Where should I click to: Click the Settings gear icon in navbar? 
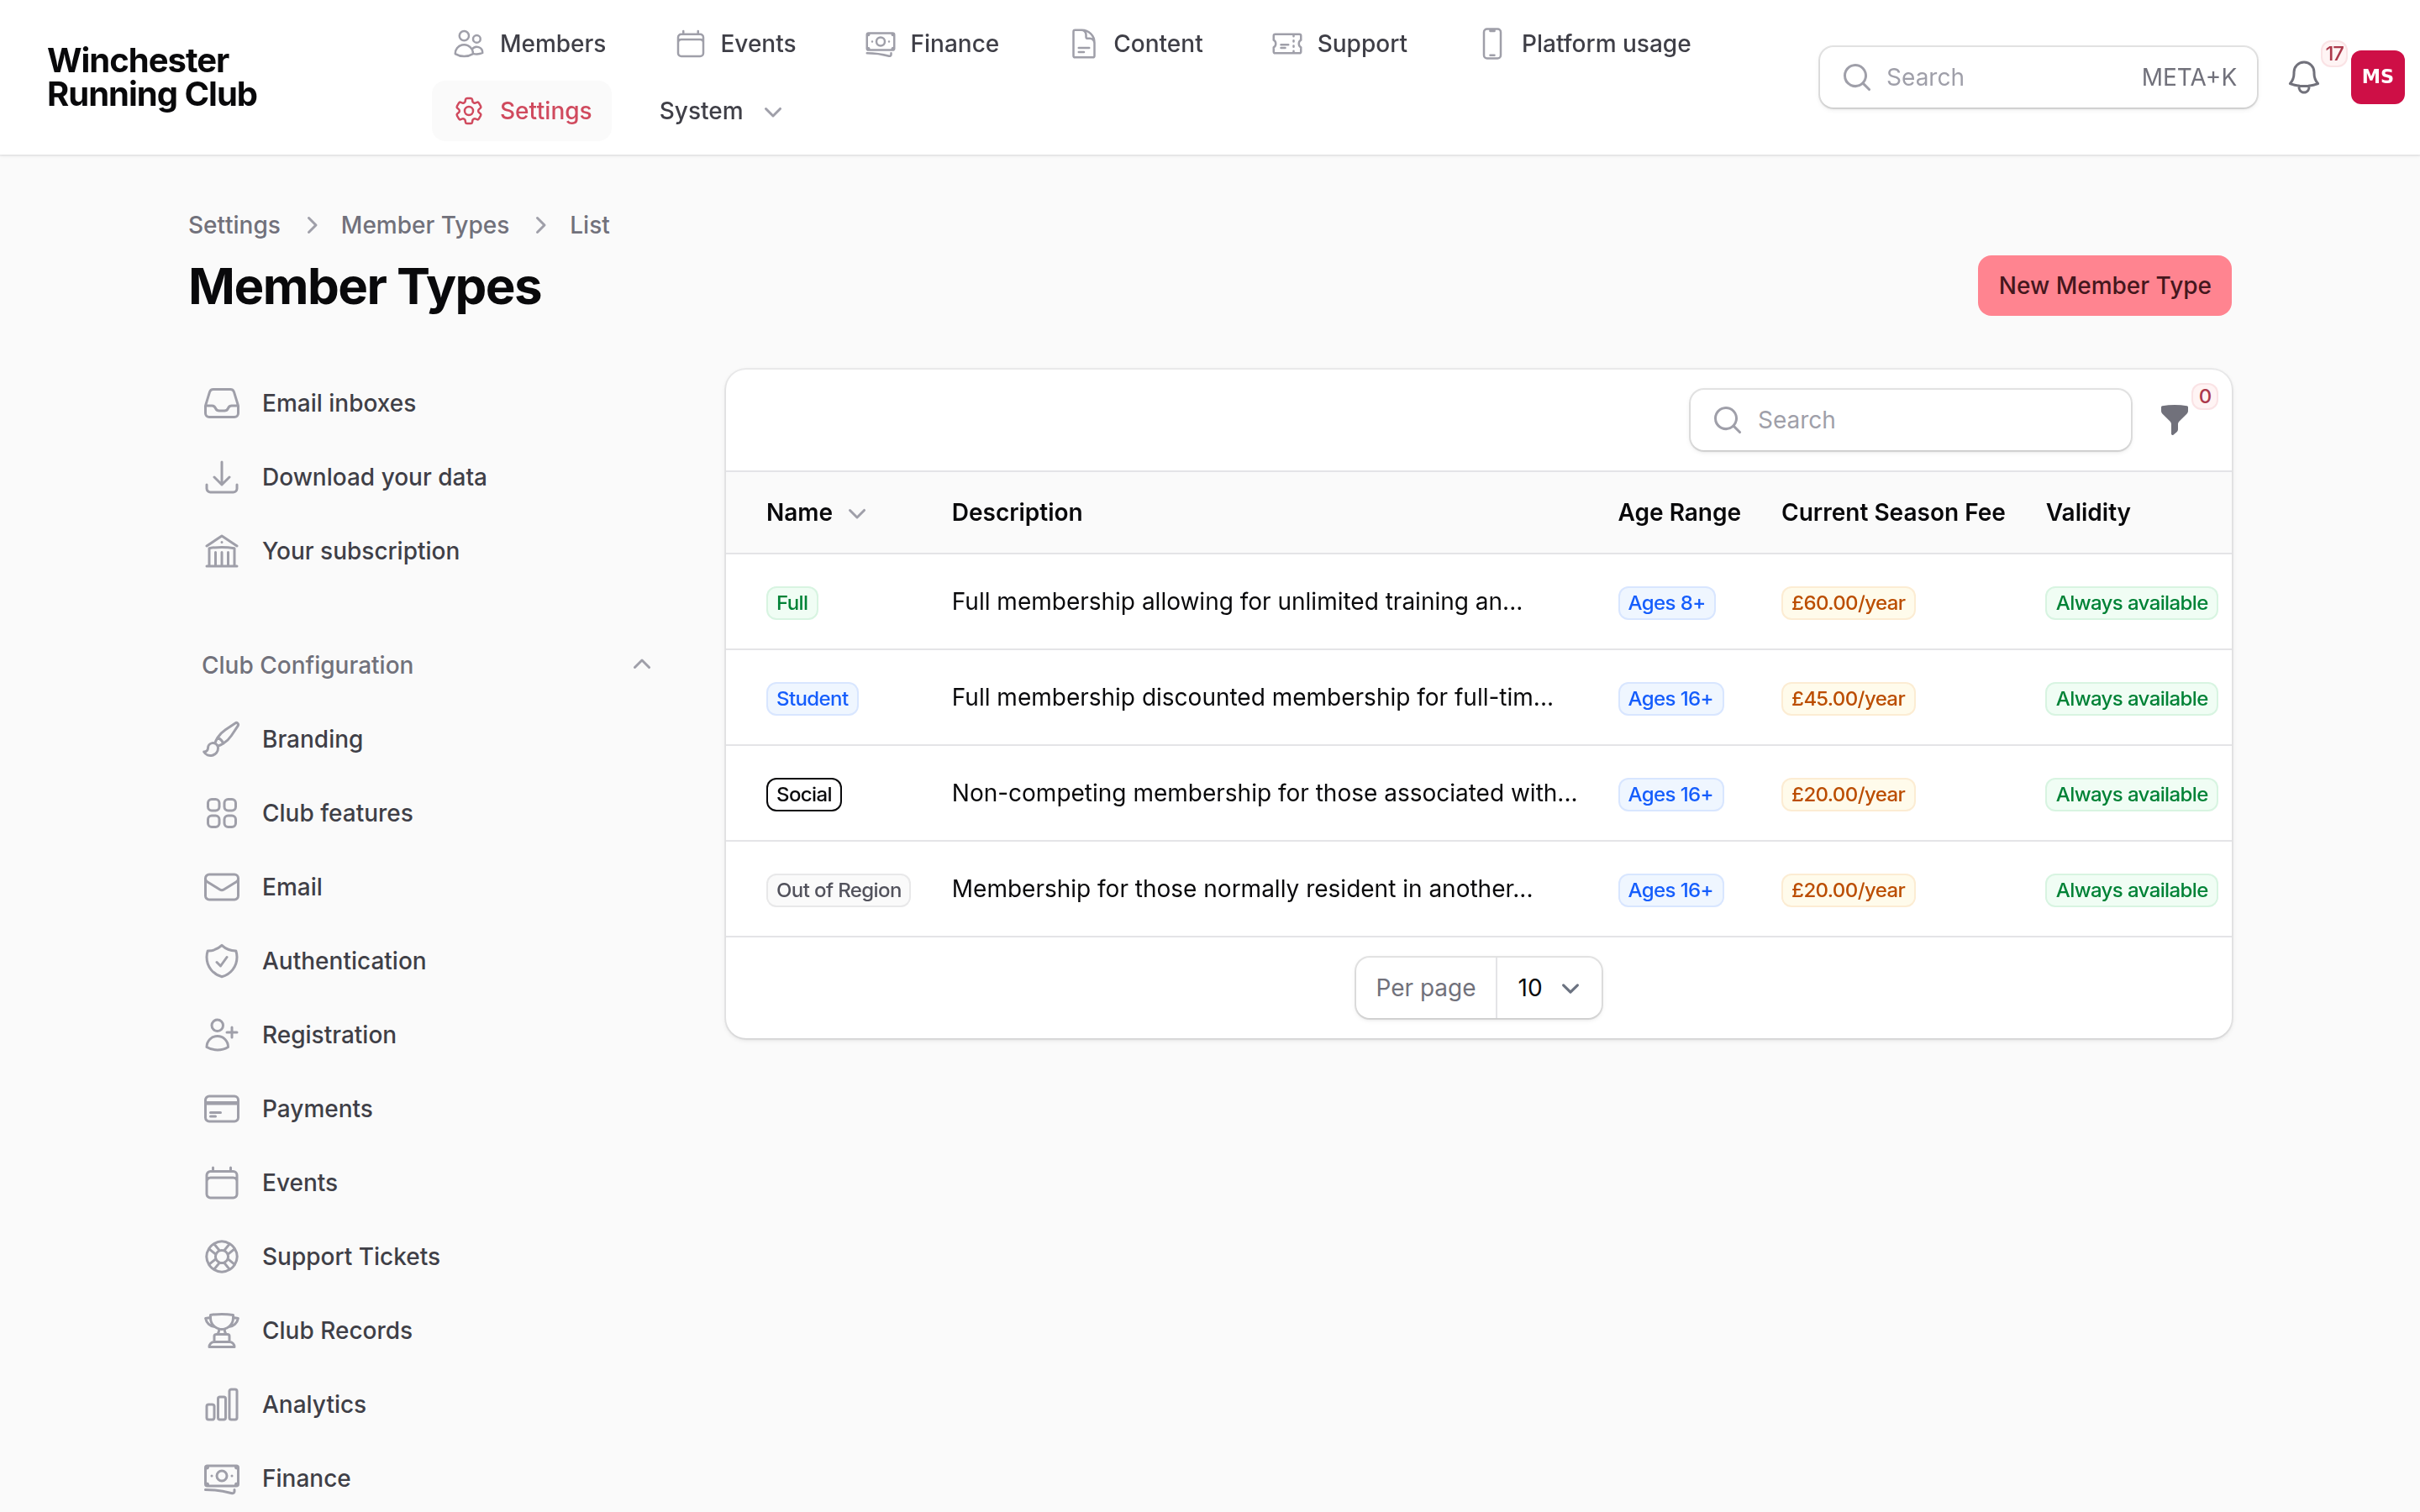469,111
